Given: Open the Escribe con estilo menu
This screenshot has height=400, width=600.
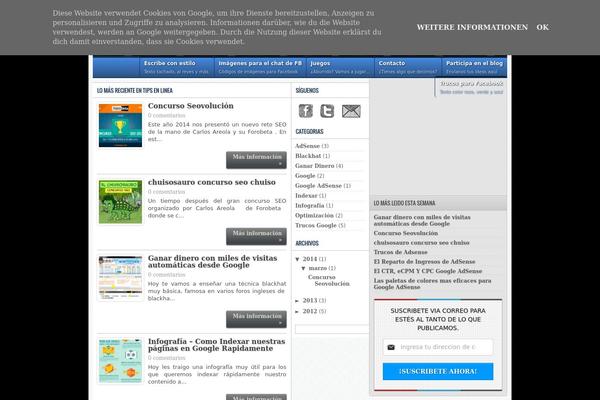Looking at the screenshot, I should pos(176,67).
